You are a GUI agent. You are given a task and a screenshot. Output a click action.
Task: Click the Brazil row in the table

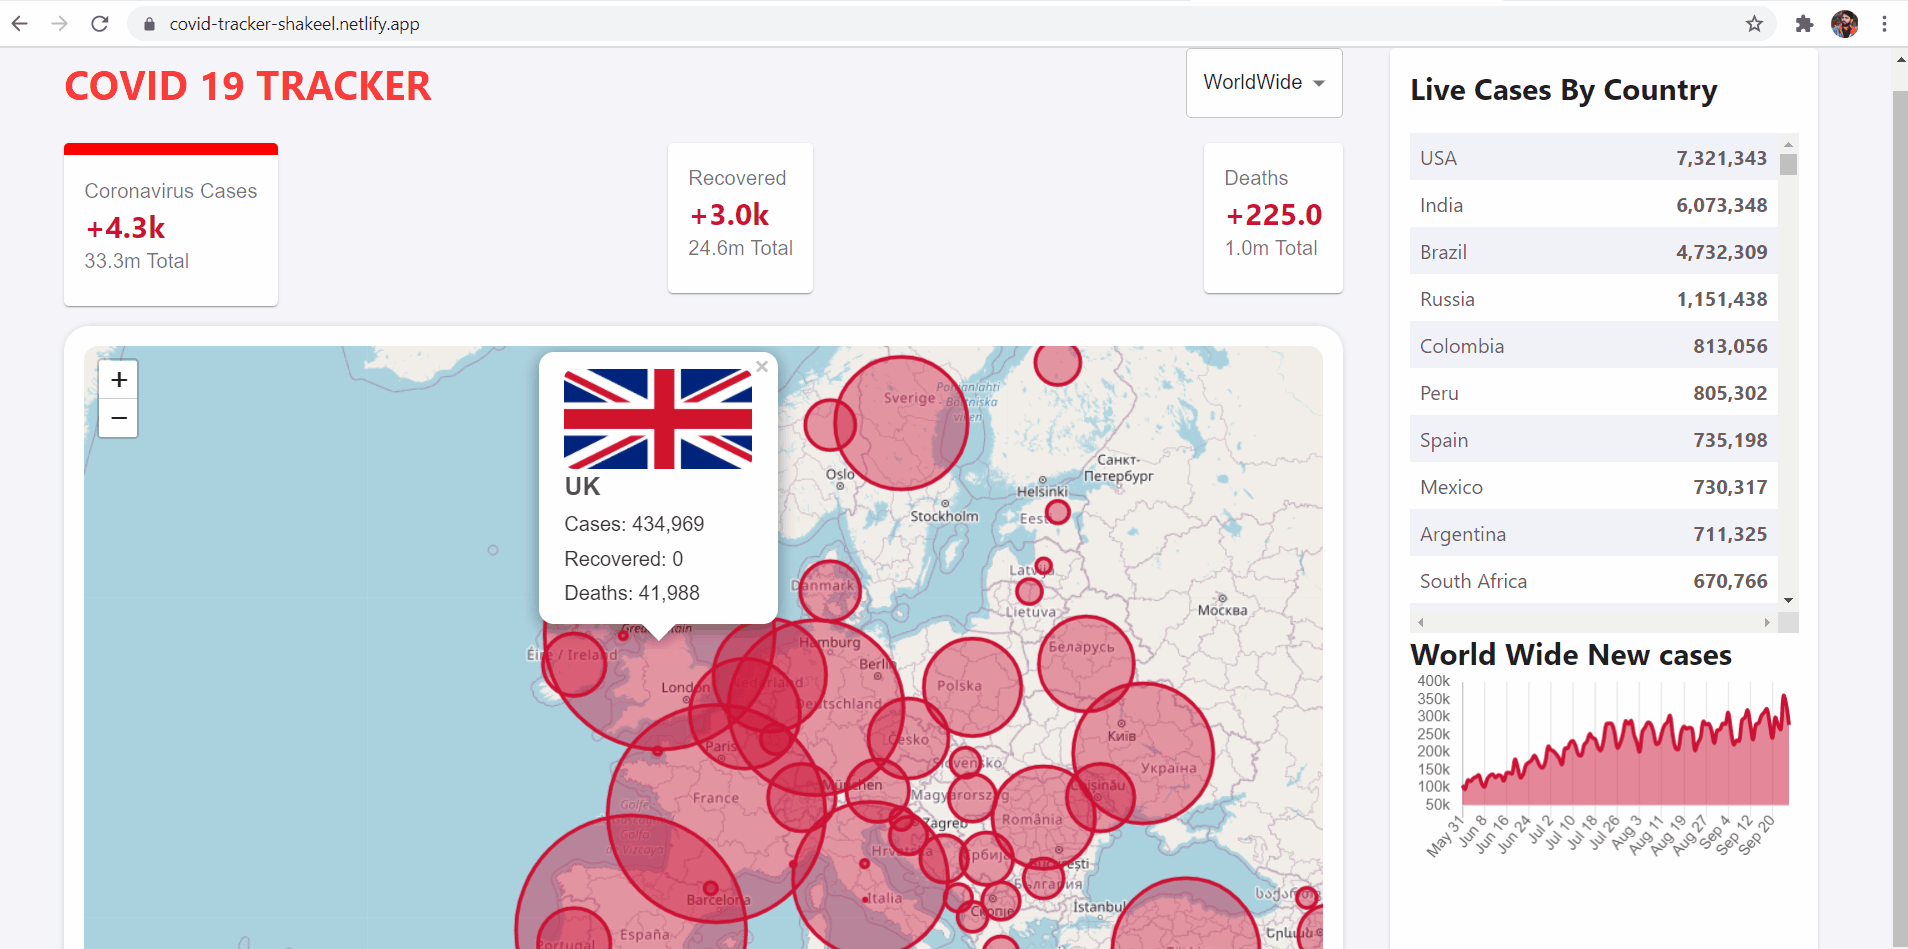pos(1594,252)
